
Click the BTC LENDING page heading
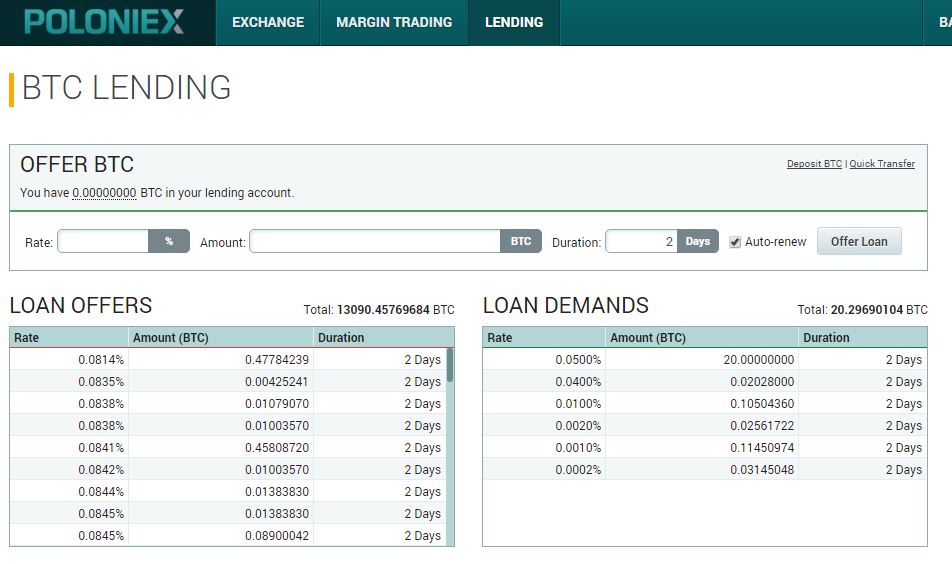click(x=126, y=87)
